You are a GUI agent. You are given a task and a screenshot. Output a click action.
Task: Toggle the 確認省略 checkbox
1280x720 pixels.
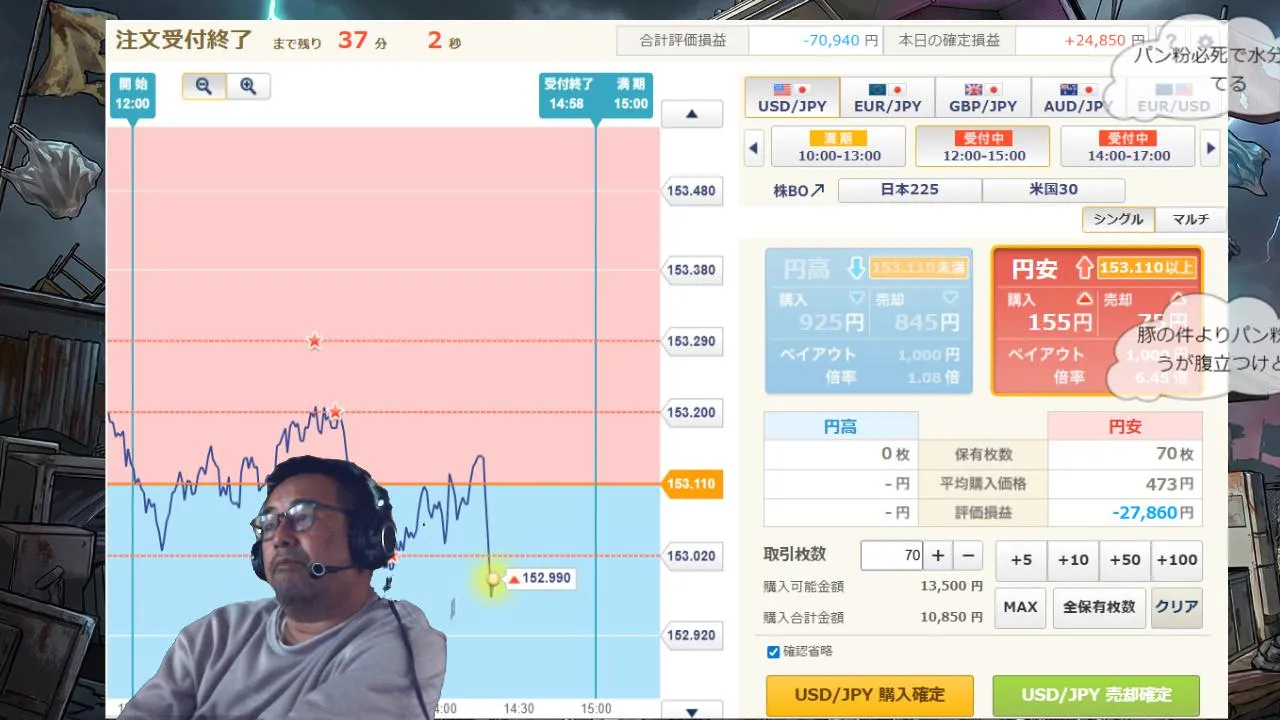pyautogui.click(x=773, y=652)
